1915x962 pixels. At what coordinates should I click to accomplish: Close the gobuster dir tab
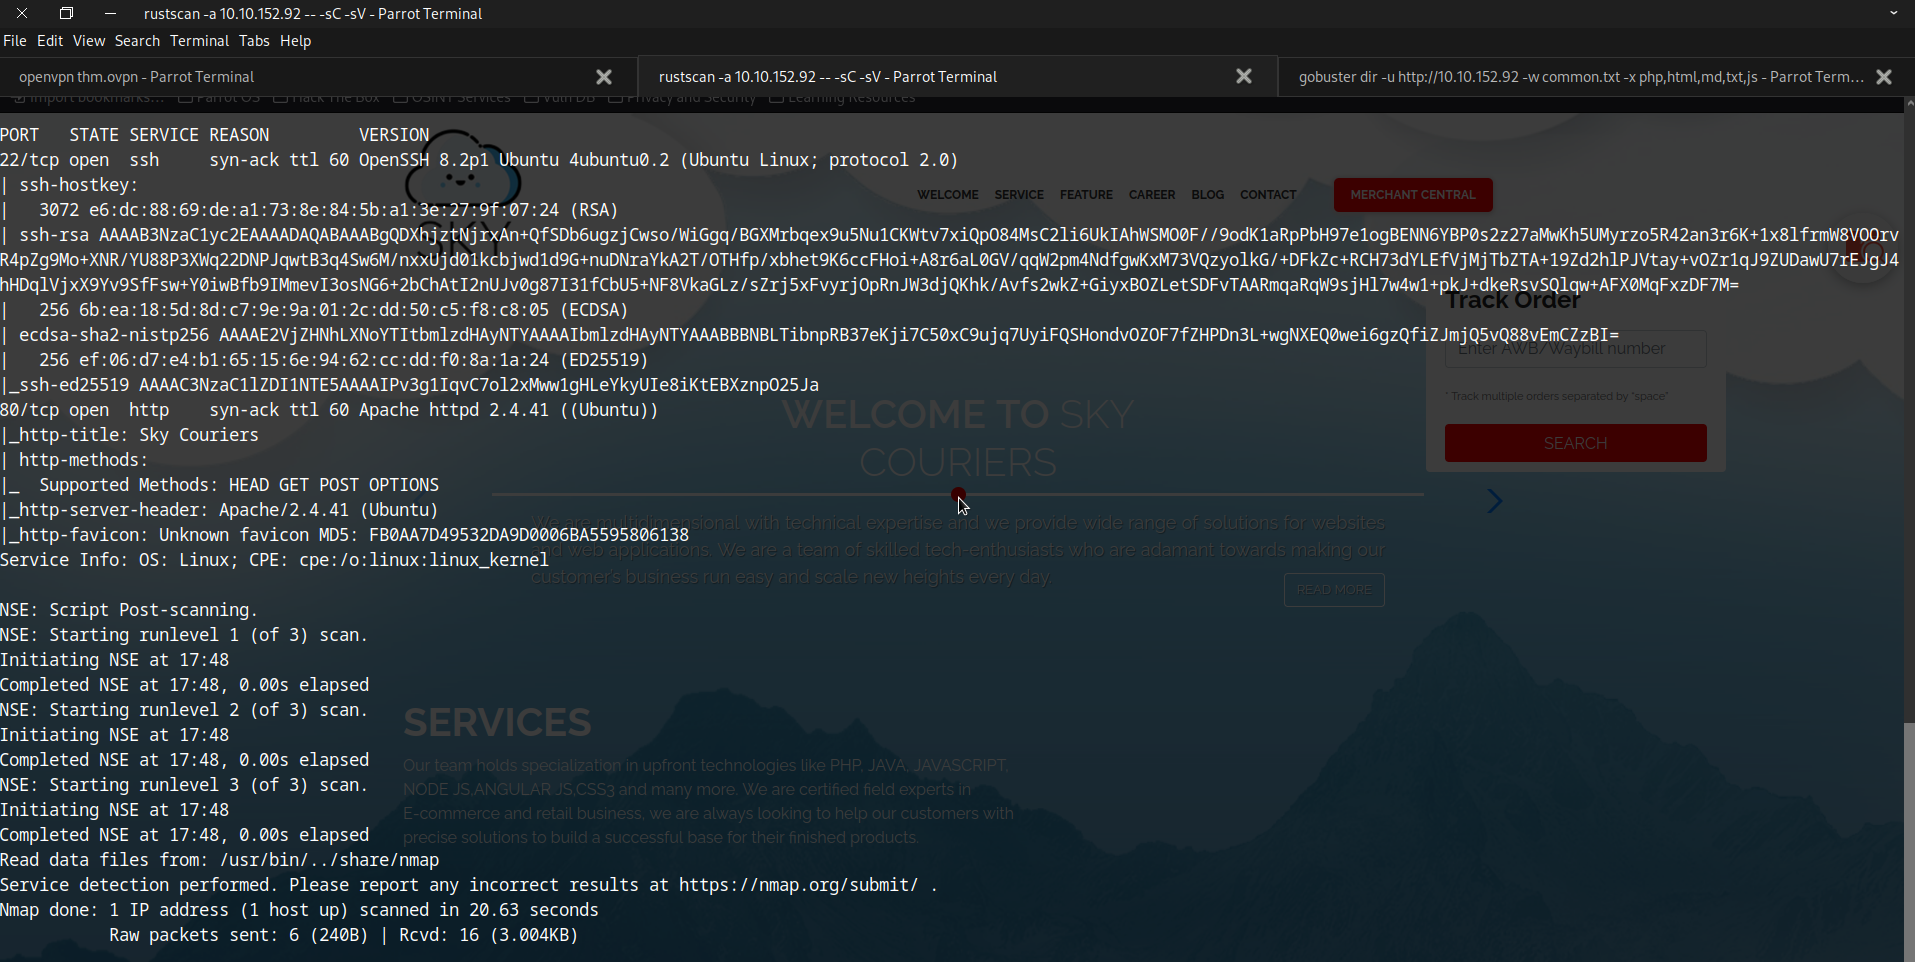pos(1884,77)
